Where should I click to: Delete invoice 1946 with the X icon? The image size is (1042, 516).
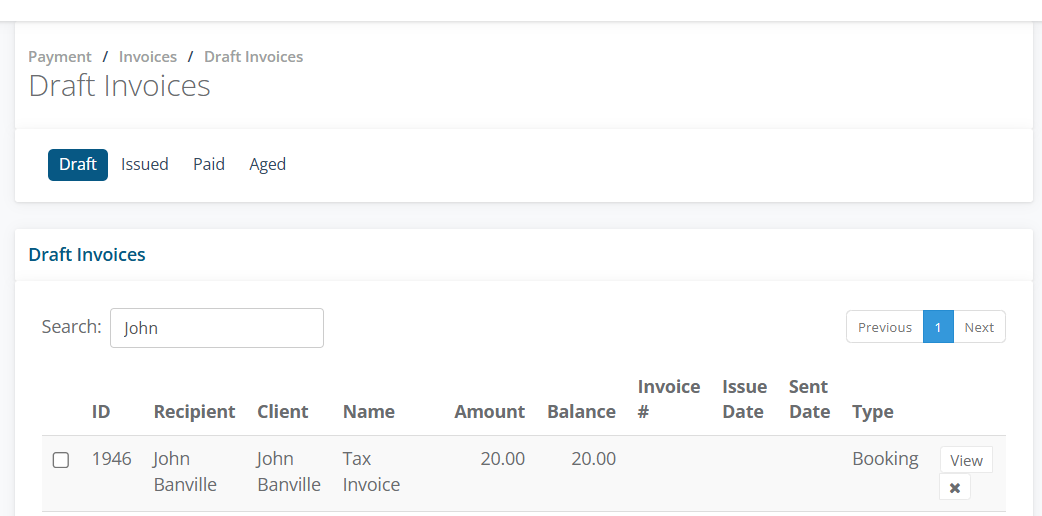(954, 487)
